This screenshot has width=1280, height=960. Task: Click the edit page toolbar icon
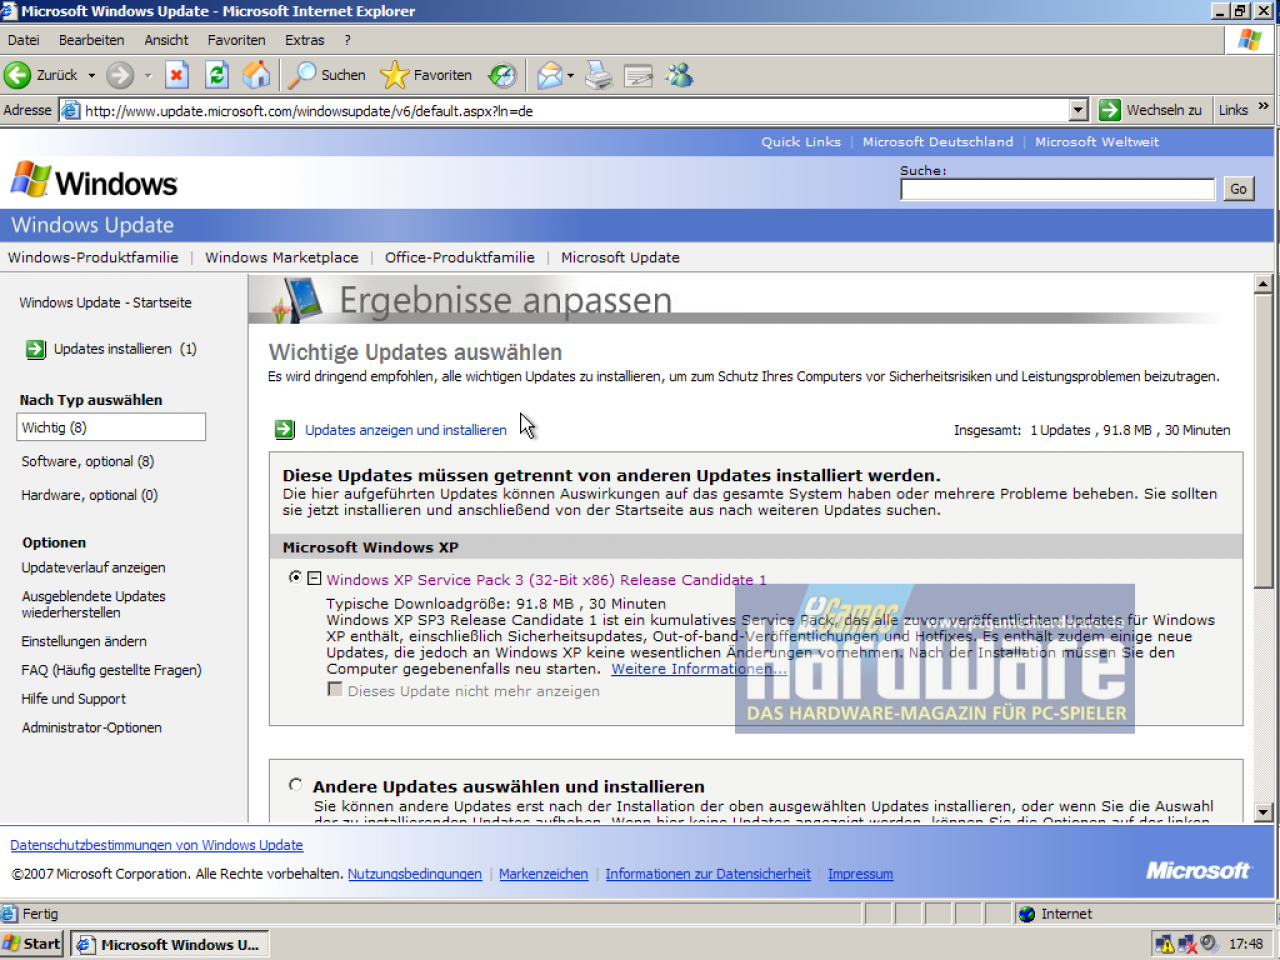point(638,75)
